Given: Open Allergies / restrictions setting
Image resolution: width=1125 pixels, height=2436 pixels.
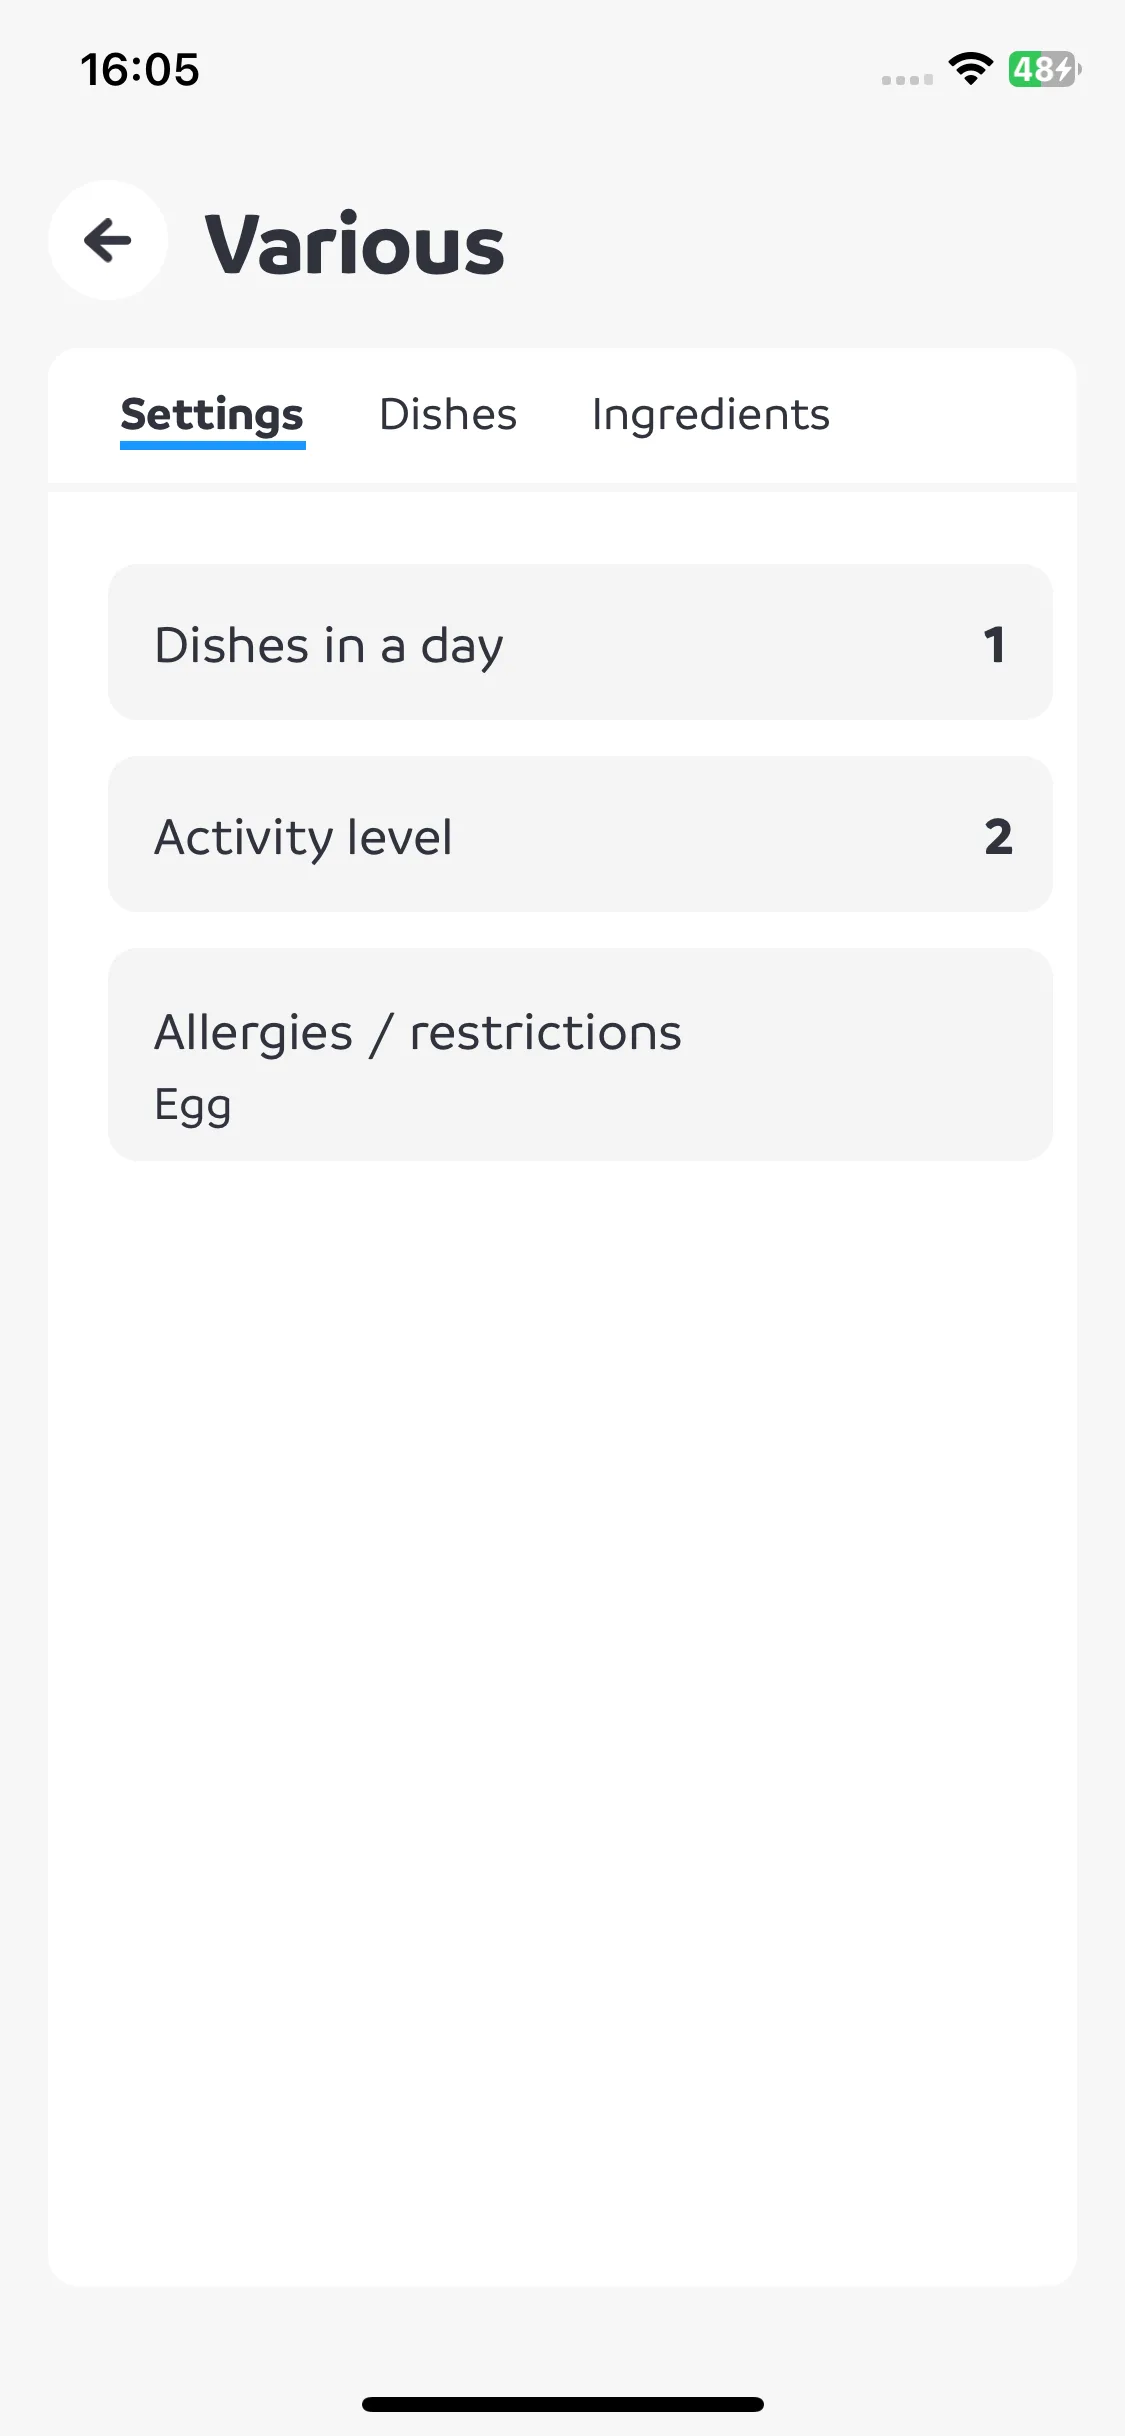Looking at the screenshot, I should pyautogui.click(x=580, y=1054).
